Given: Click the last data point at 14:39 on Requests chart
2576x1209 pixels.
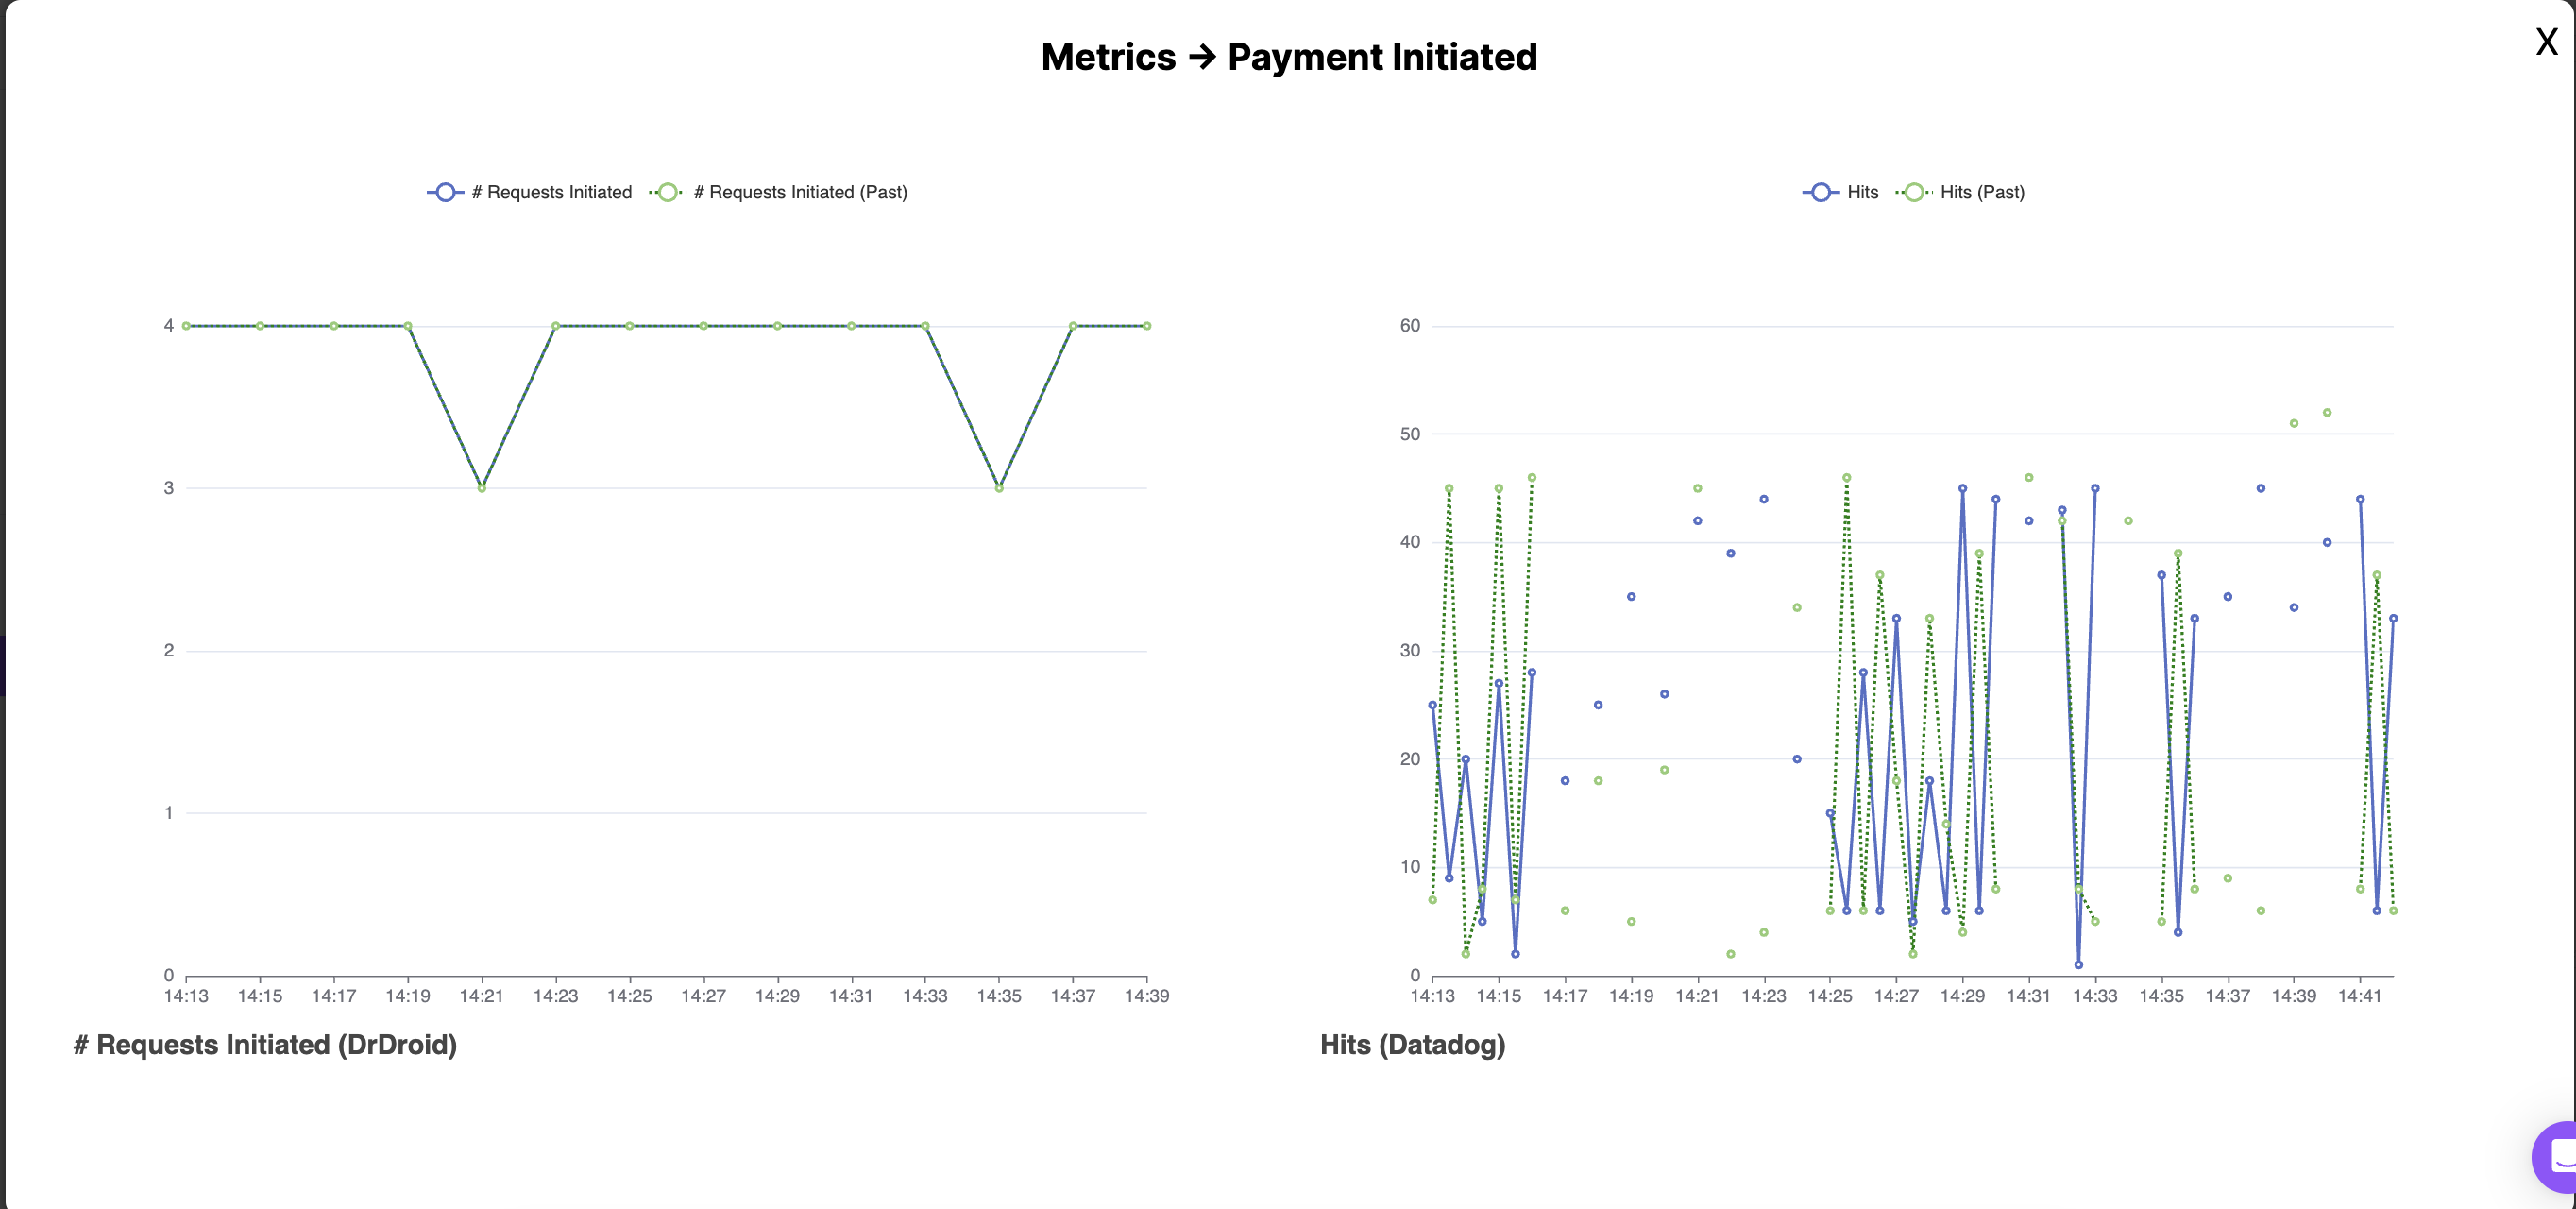Looking at the screenshot, I should [x=1147, y=326].
